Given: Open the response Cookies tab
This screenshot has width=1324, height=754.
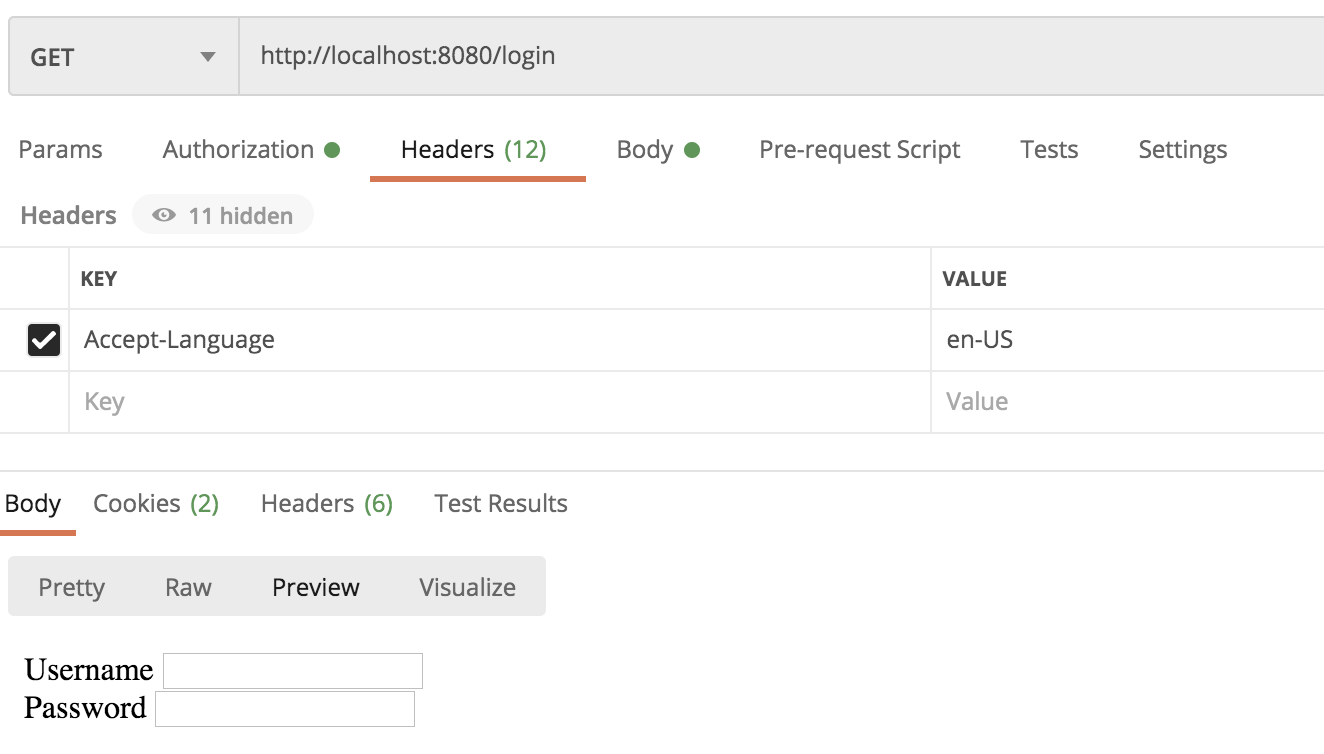Looking at the screenshot, I should [x=155, y=504].
